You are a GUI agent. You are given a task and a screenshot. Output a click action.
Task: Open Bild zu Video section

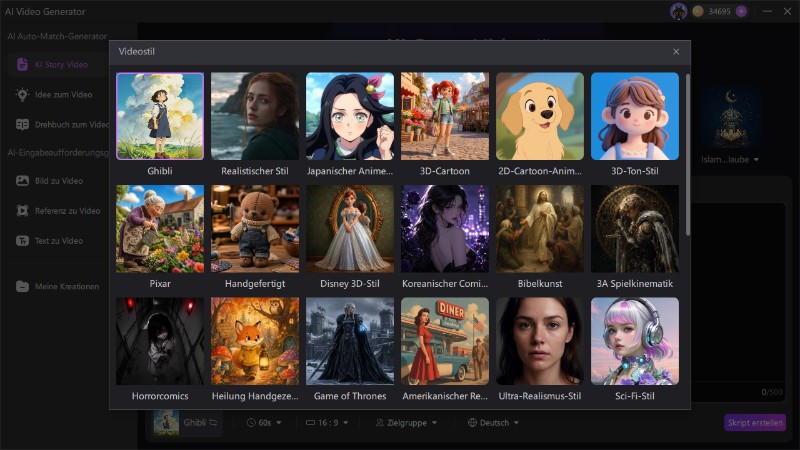point(58,181)
